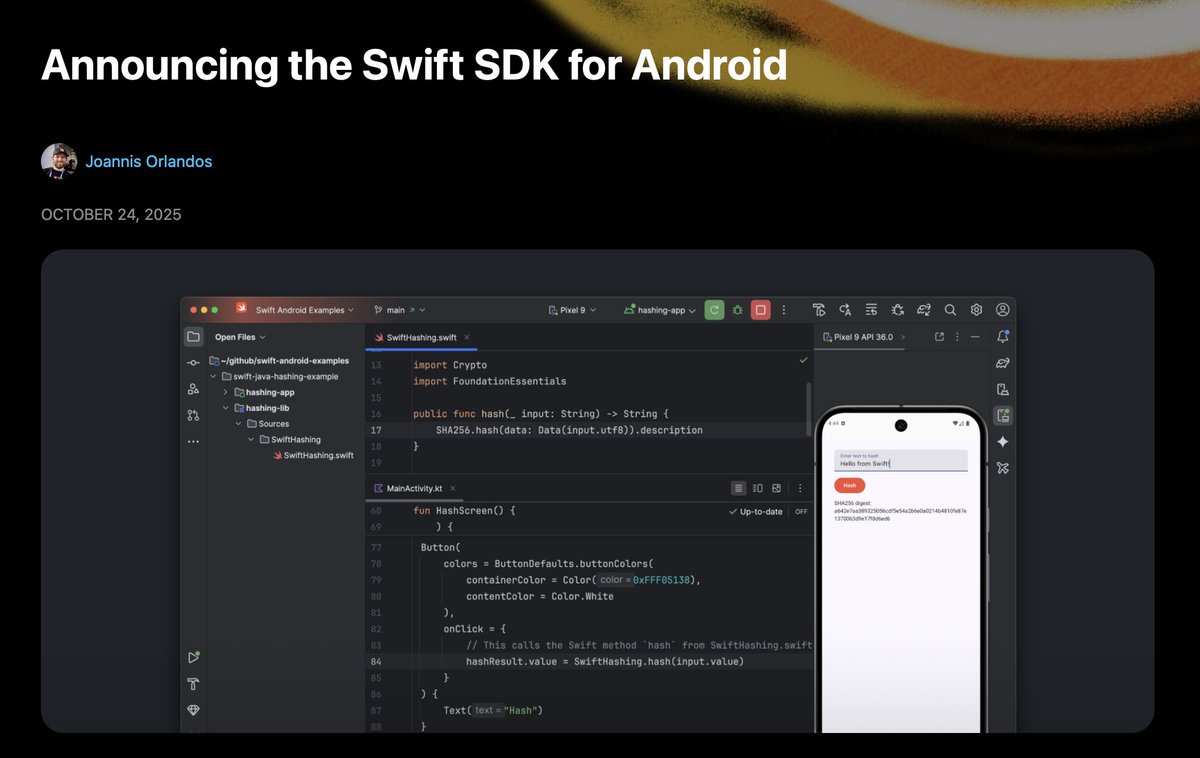
Task: Switch editor to Design-only view
Action: 776,488
